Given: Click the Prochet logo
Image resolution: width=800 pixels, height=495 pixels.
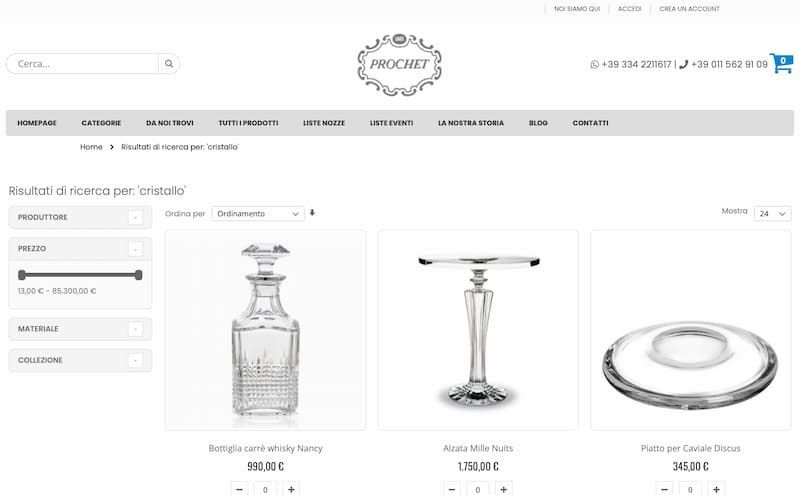Looking at the screenshot, I should 399,65.
